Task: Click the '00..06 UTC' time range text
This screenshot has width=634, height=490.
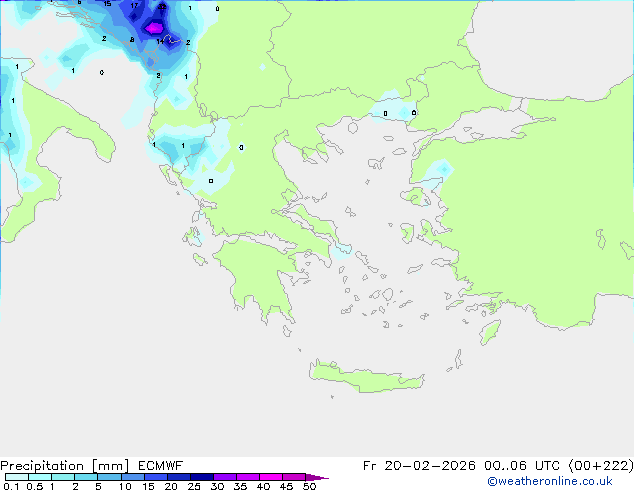Action: click(522, 466)
